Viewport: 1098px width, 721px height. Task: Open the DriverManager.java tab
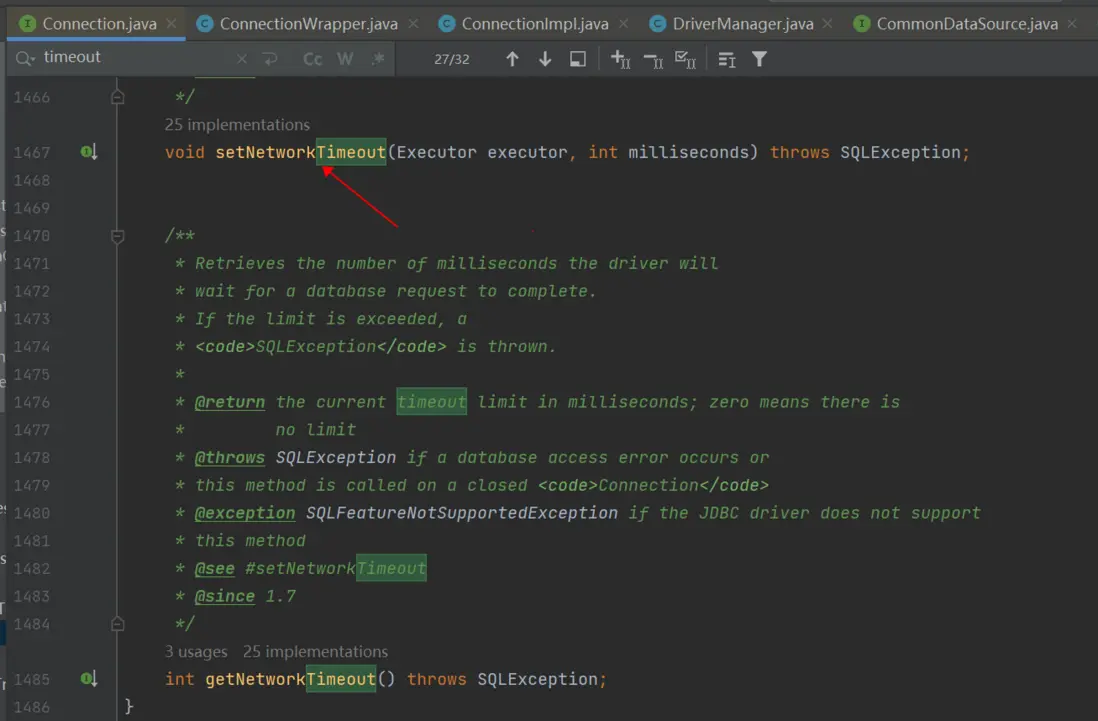coord(742,24)
